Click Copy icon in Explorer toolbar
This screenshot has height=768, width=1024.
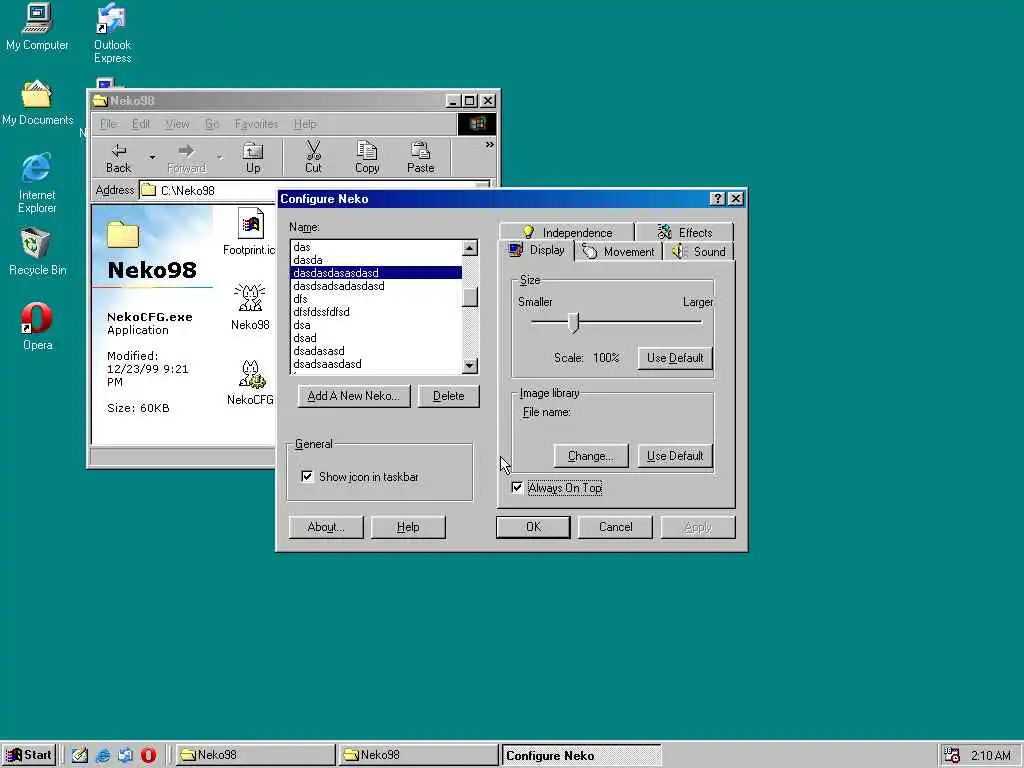coord(367,158)
